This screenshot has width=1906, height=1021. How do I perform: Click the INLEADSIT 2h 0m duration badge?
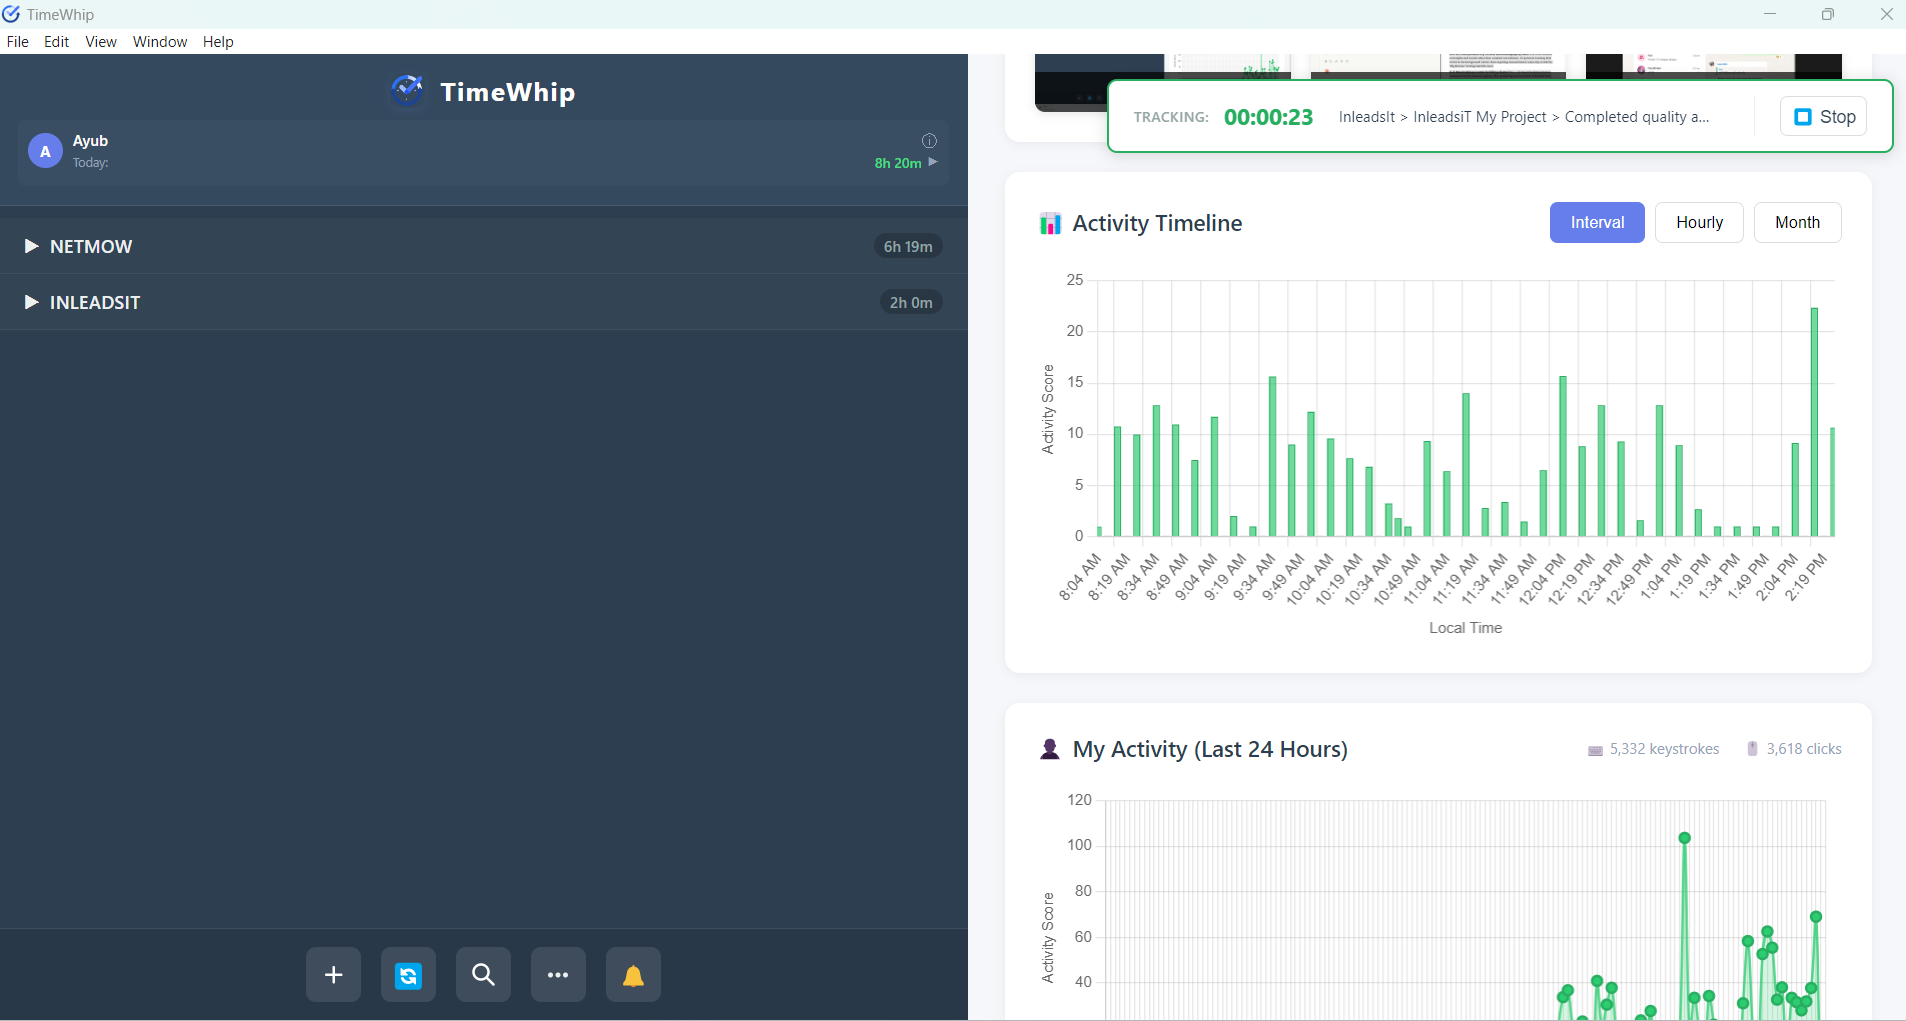[x=911, y=302]
